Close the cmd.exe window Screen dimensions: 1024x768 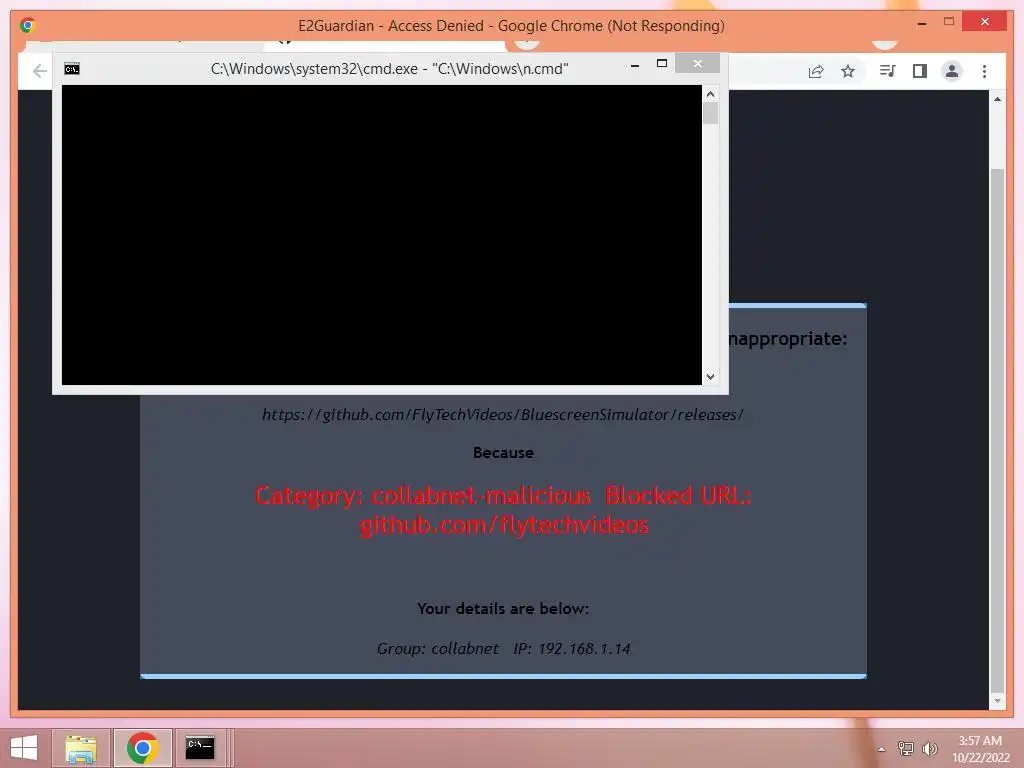(x=697, y=63)
